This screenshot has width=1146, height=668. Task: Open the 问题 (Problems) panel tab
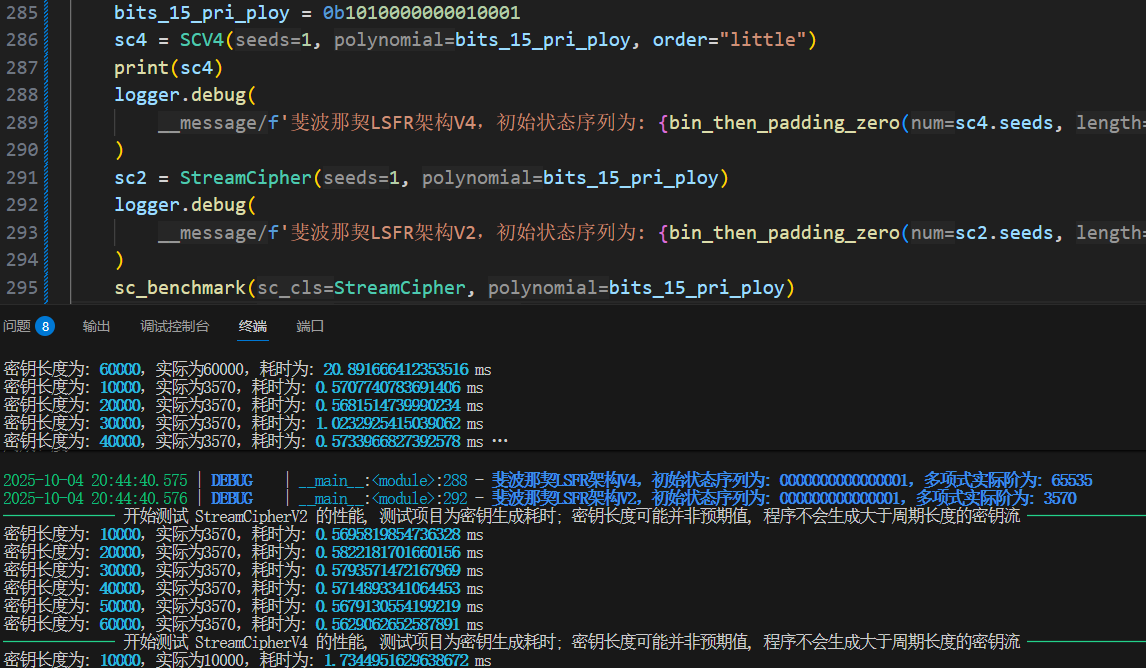pyautogui.click(x=17, y=326)
